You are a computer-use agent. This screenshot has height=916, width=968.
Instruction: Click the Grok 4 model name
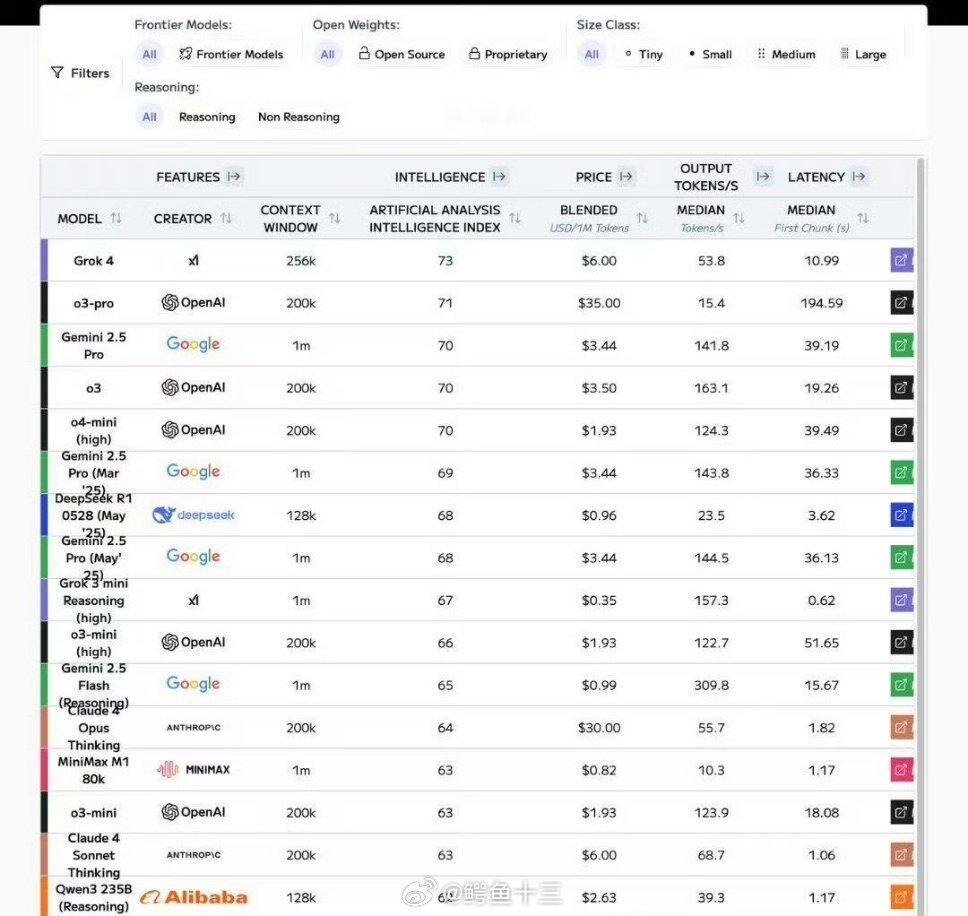93,260
